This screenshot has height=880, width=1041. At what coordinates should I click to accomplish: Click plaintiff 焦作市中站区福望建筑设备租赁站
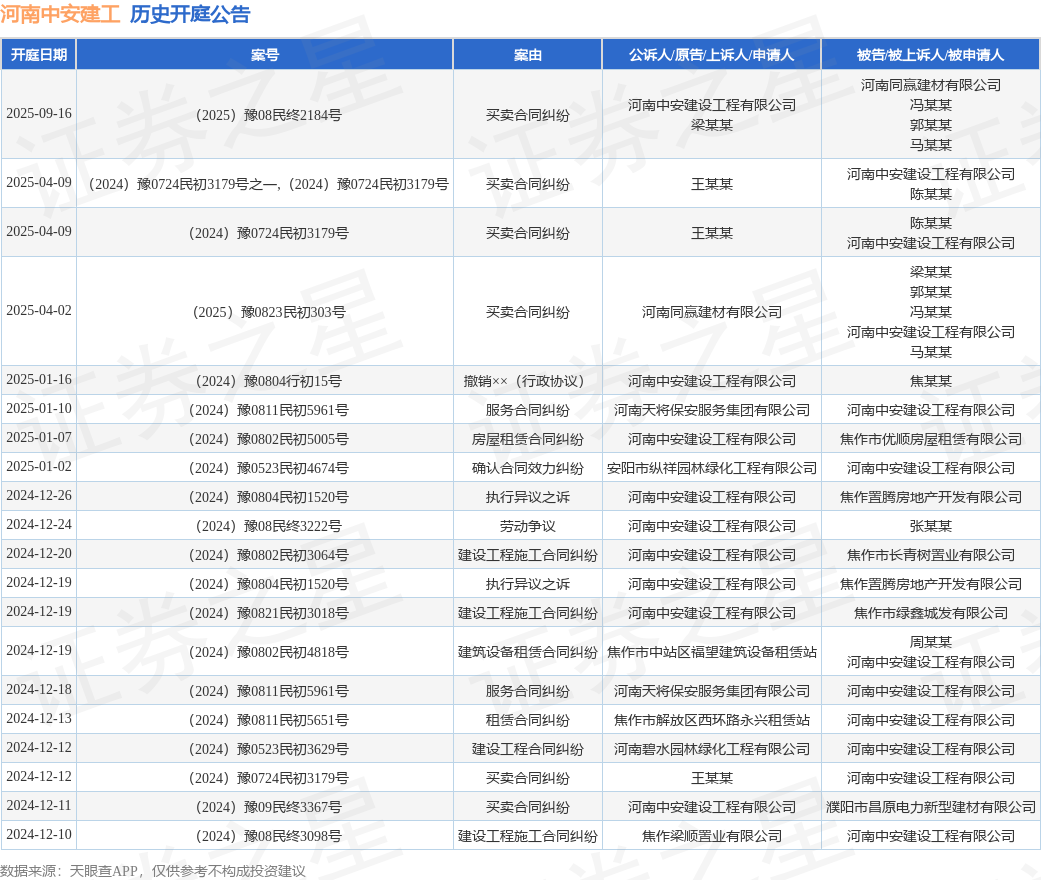tap(712, 652)
